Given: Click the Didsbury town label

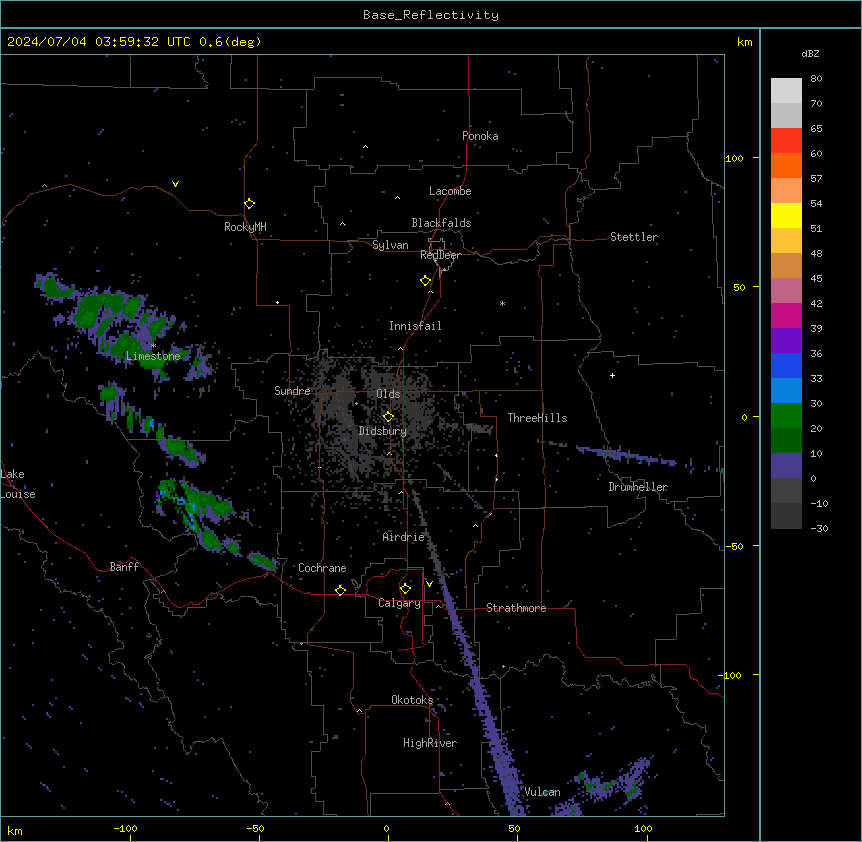Looking at the screenshot, I should coord(383,431).
